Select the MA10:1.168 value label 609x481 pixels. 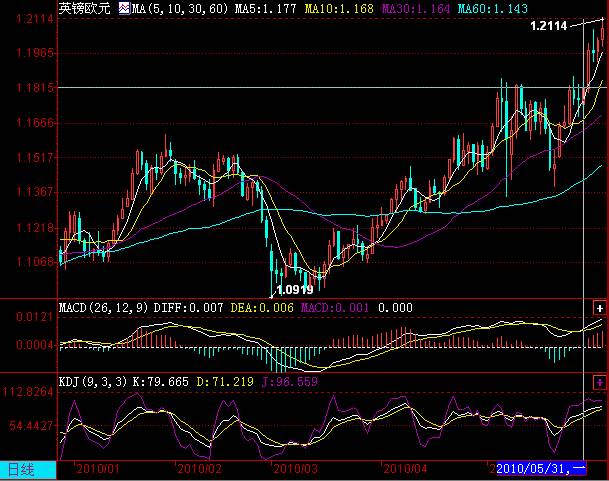point(339,9)
